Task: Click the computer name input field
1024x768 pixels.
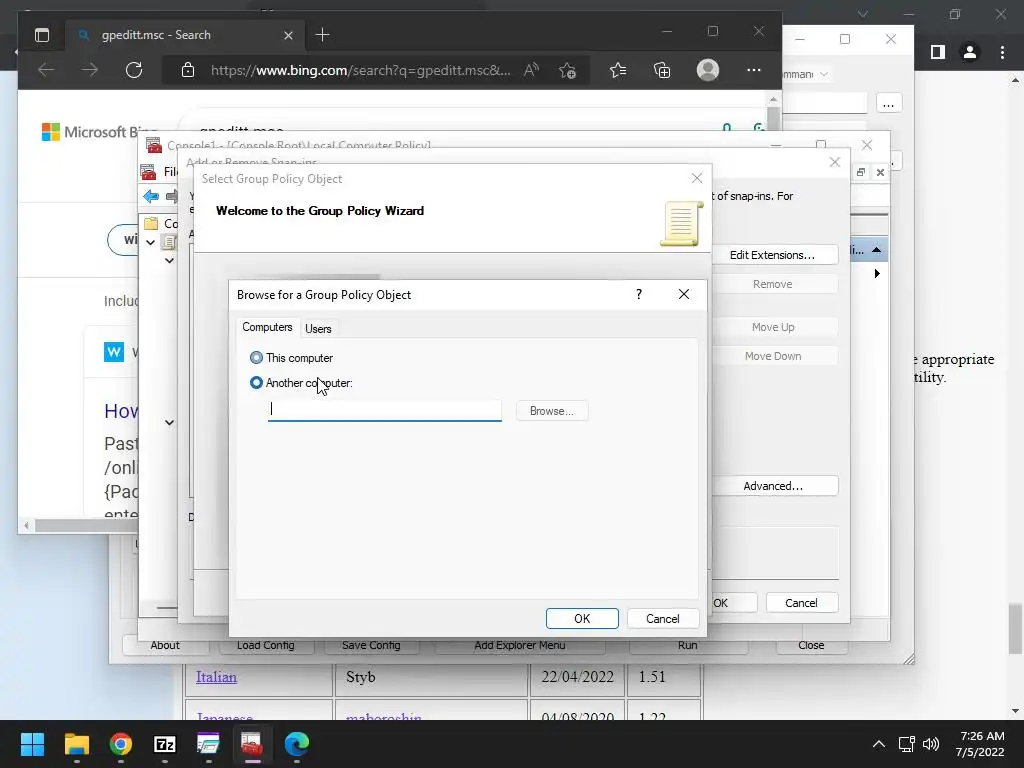Action: 385,410
